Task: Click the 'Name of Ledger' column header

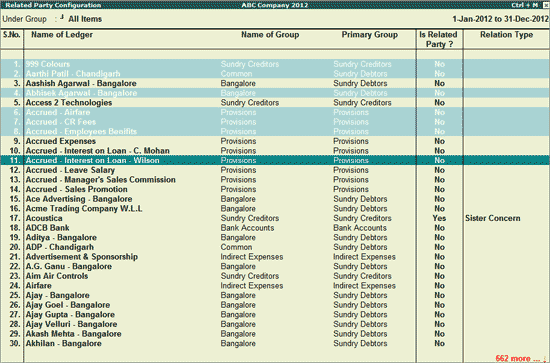Action: point(62,35)
